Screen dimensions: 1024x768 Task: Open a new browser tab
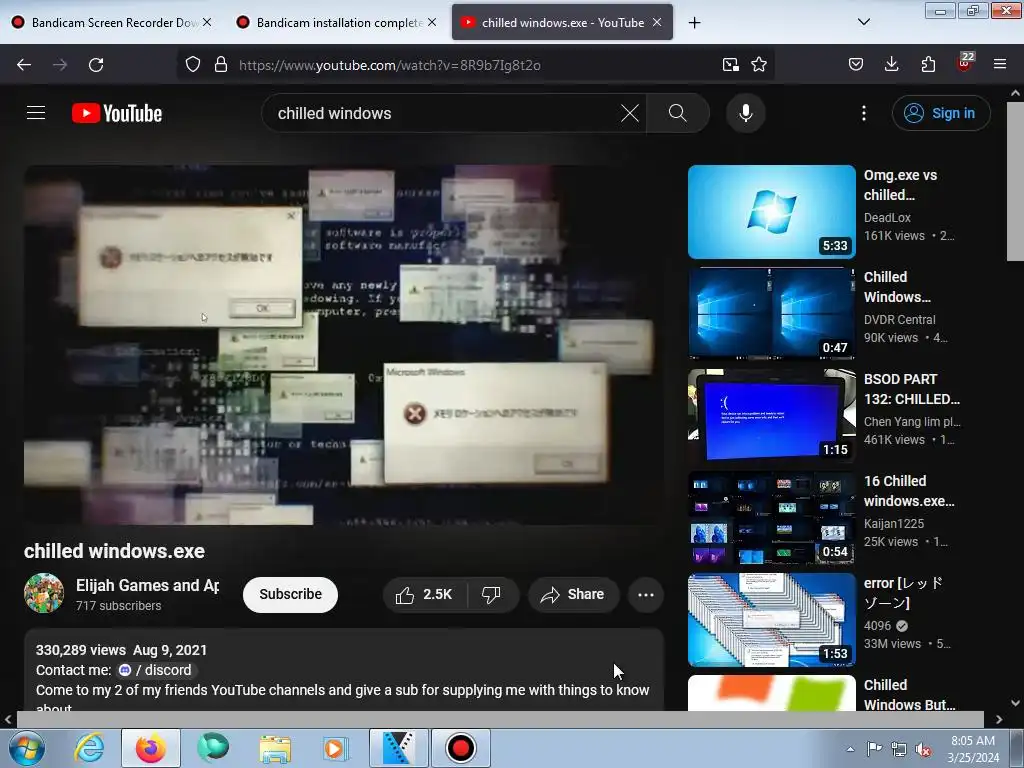pos(695,23)
